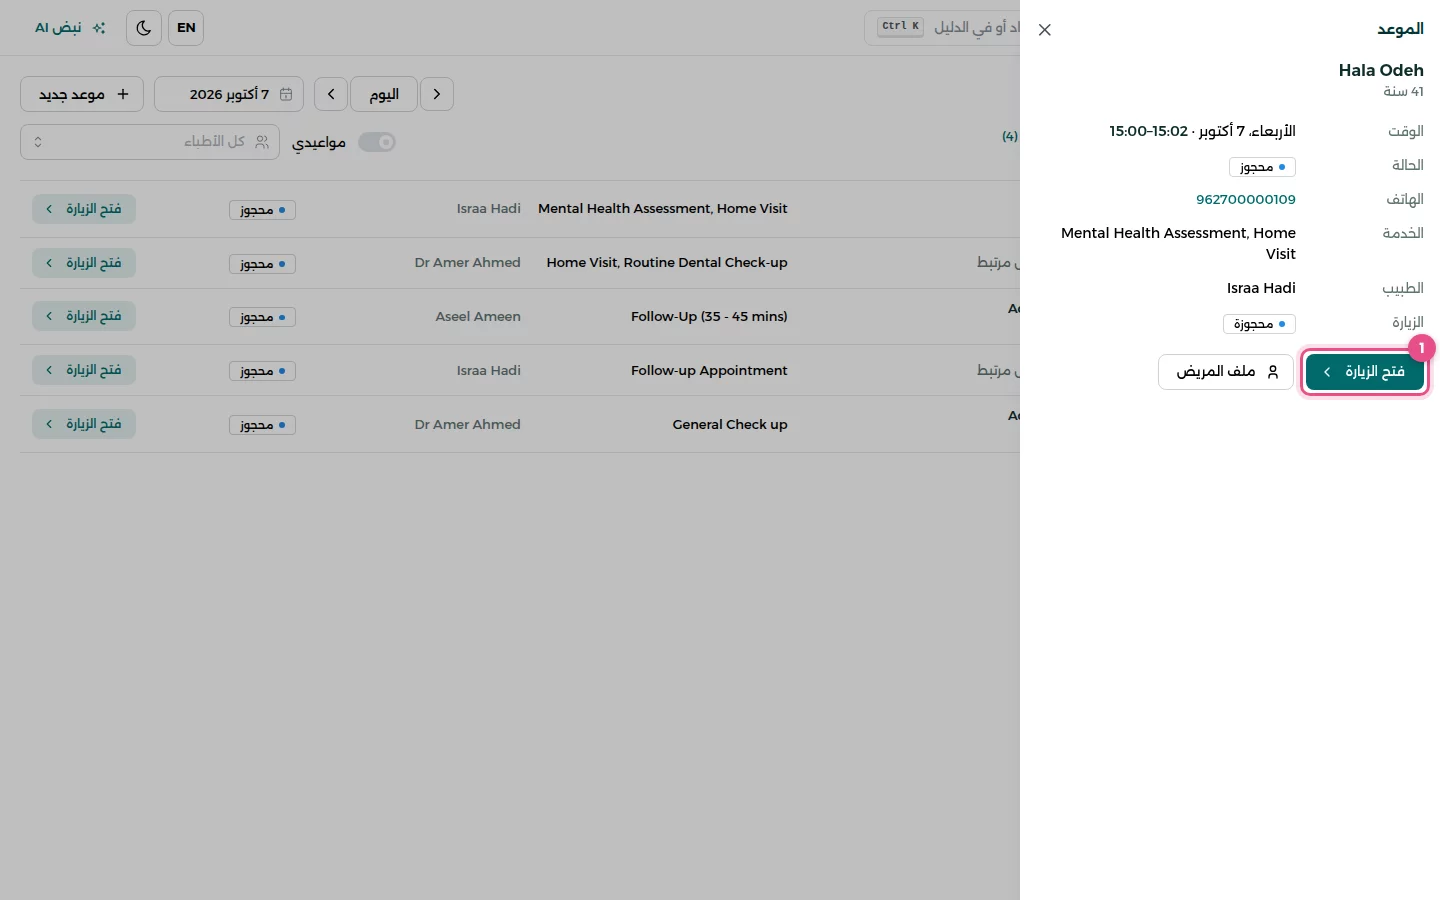Open visit for Follow-up Appointment row

pos(84,370)
